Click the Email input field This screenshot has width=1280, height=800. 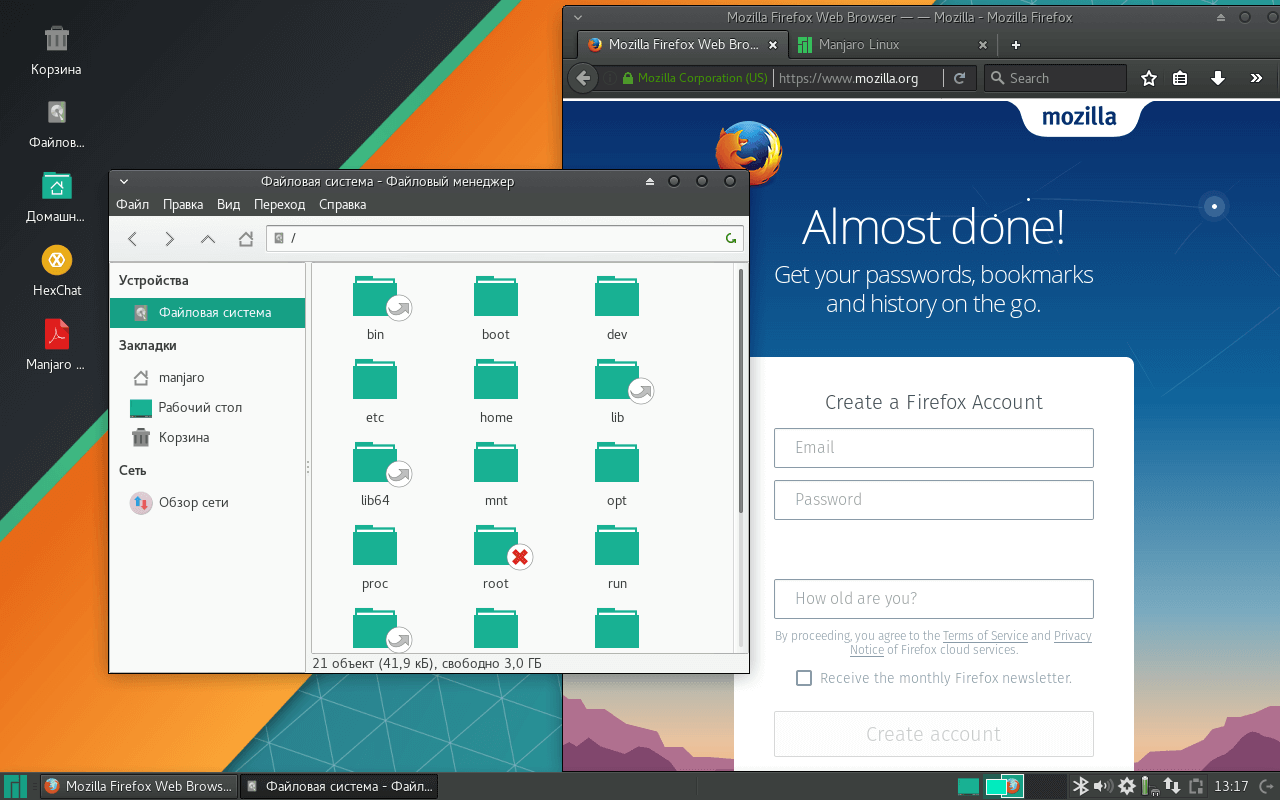pyautogui.click(x=933, y=447)
